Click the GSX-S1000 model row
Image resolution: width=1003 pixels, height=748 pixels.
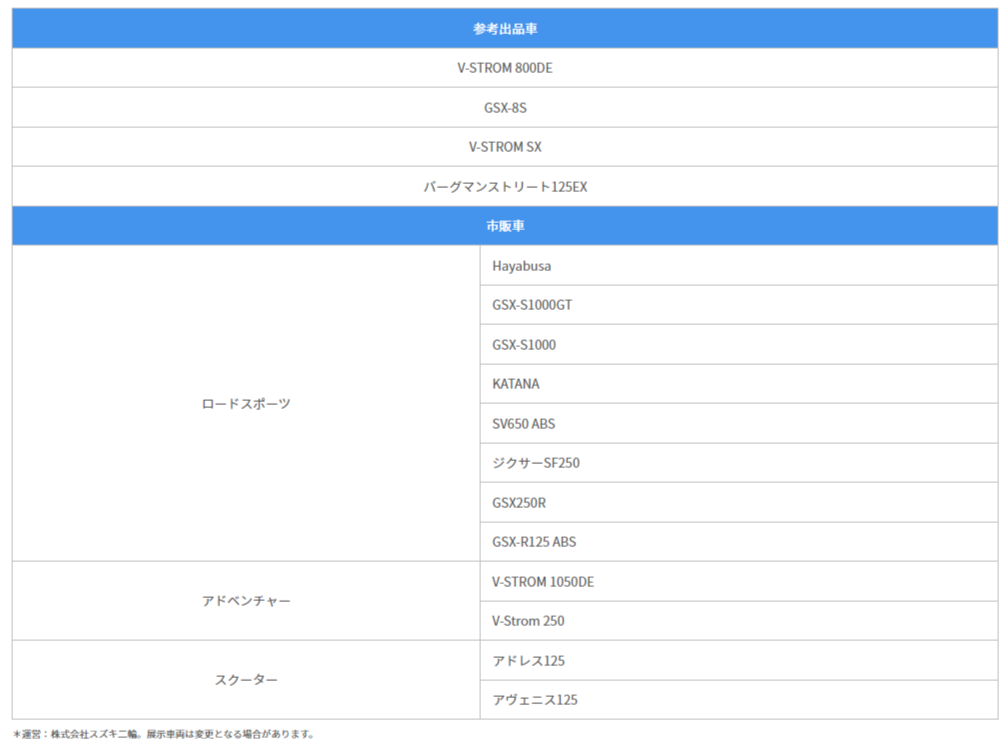[x=524, y=345]
